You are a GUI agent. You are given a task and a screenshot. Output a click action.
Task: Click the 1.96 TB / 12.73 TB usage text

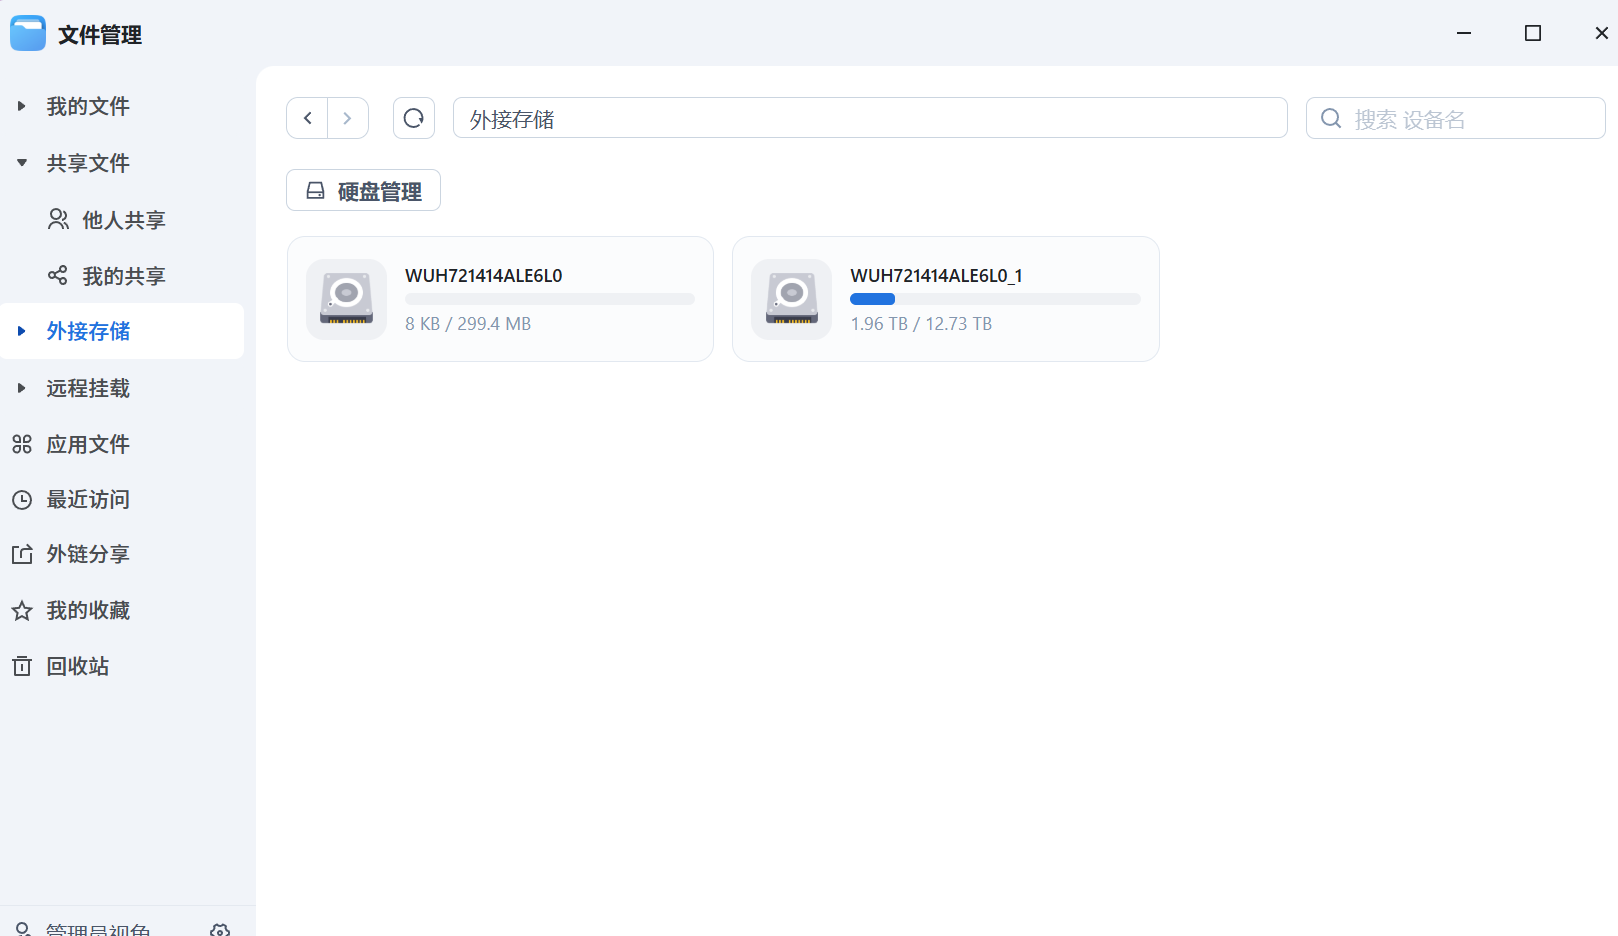pos(921,324)
